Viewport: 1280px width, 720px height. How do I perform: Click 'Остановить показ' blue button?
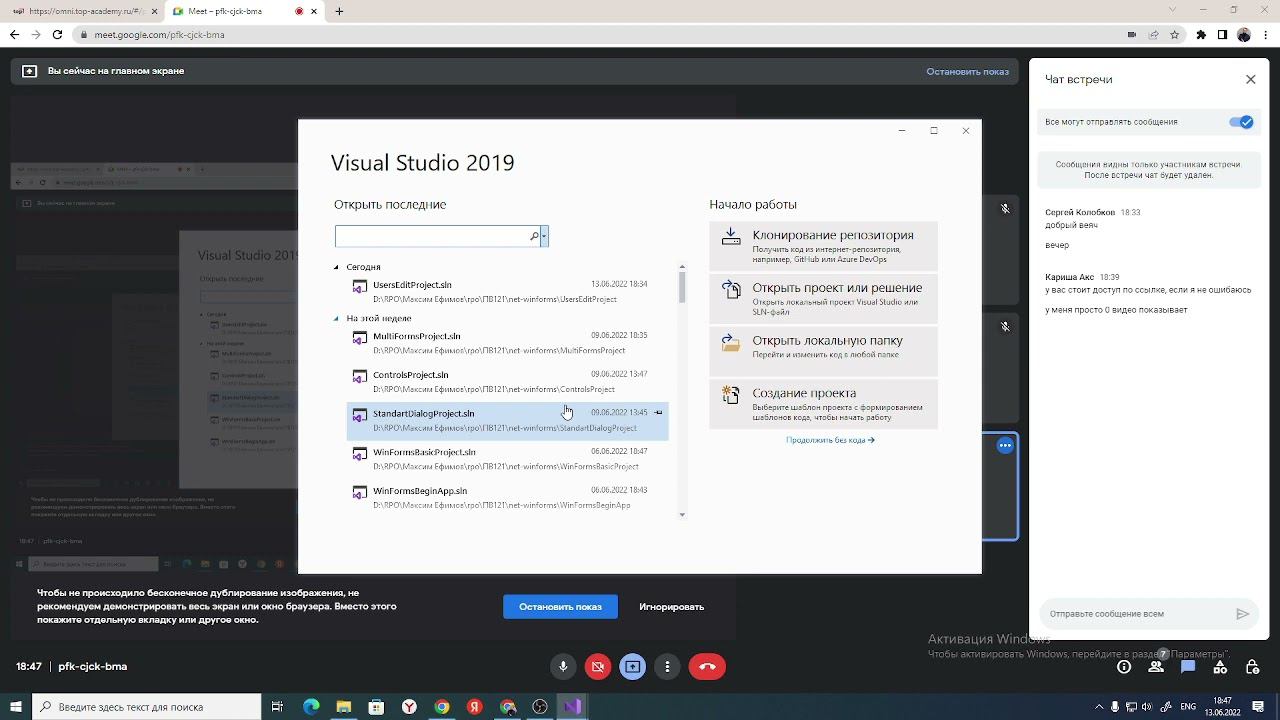[x=560, y=607]
